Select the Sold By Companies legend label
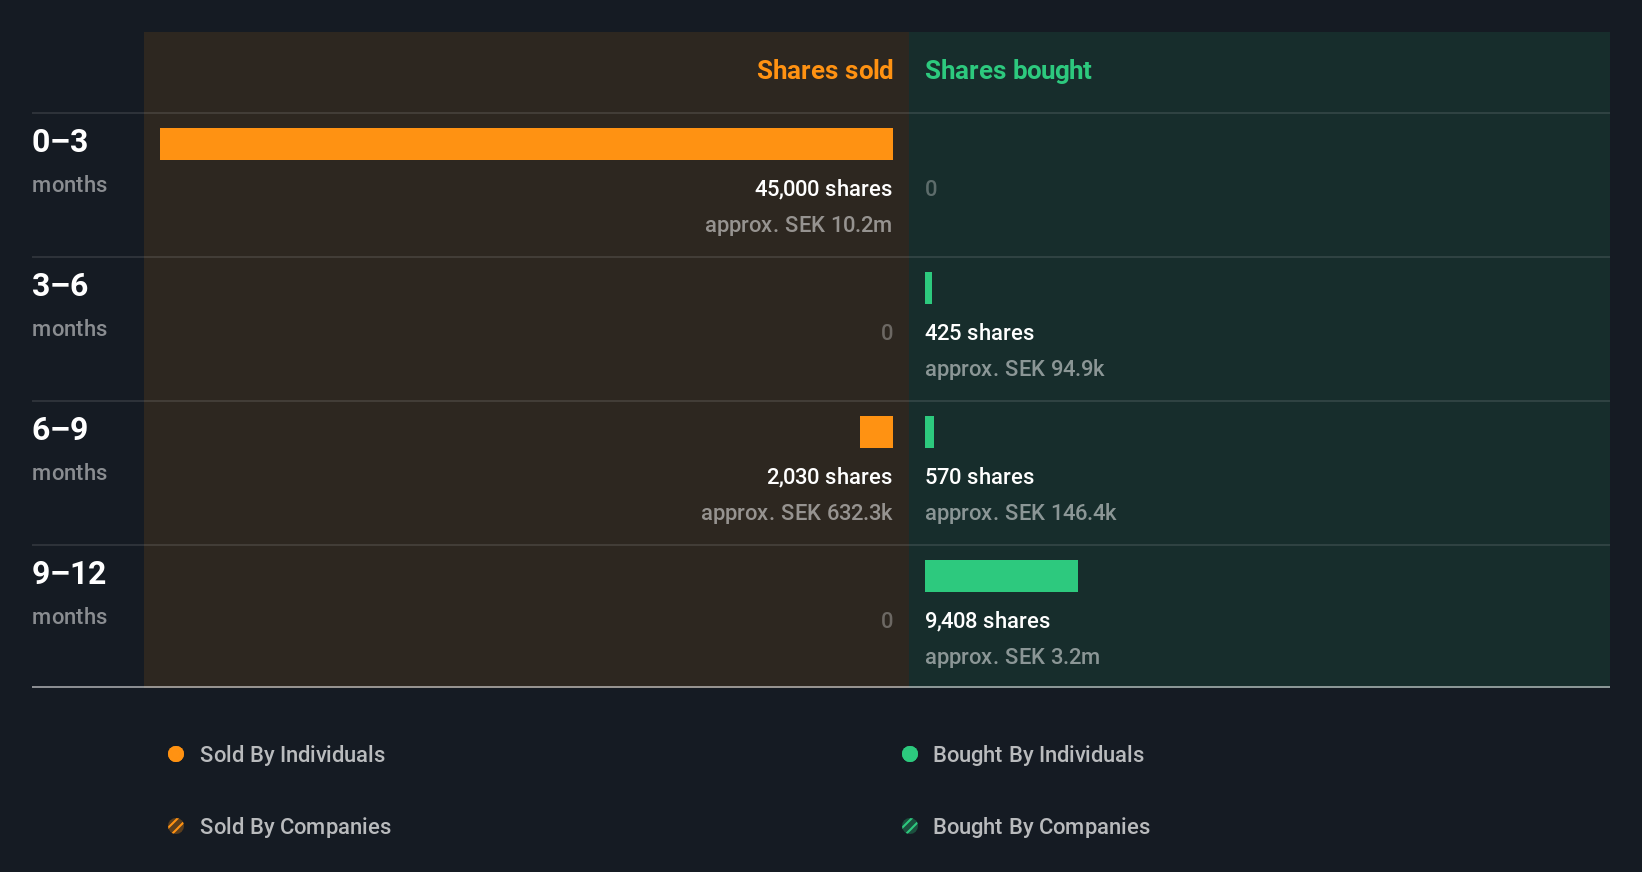 [x=295, y=826]
